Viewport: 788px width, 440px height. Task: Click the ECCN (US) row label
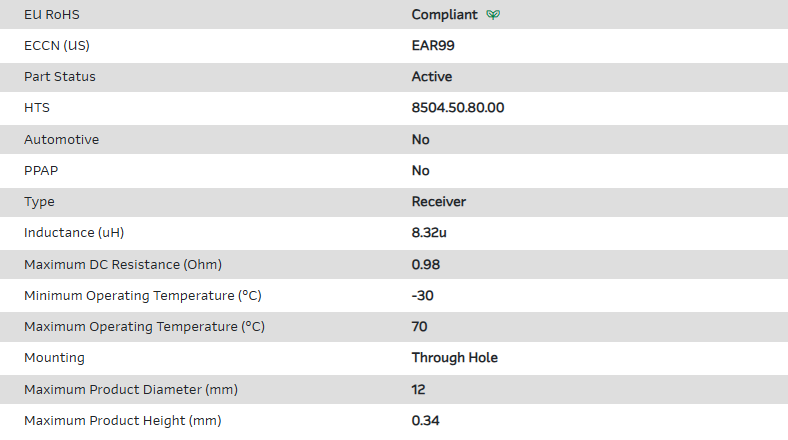coord(63,46)
